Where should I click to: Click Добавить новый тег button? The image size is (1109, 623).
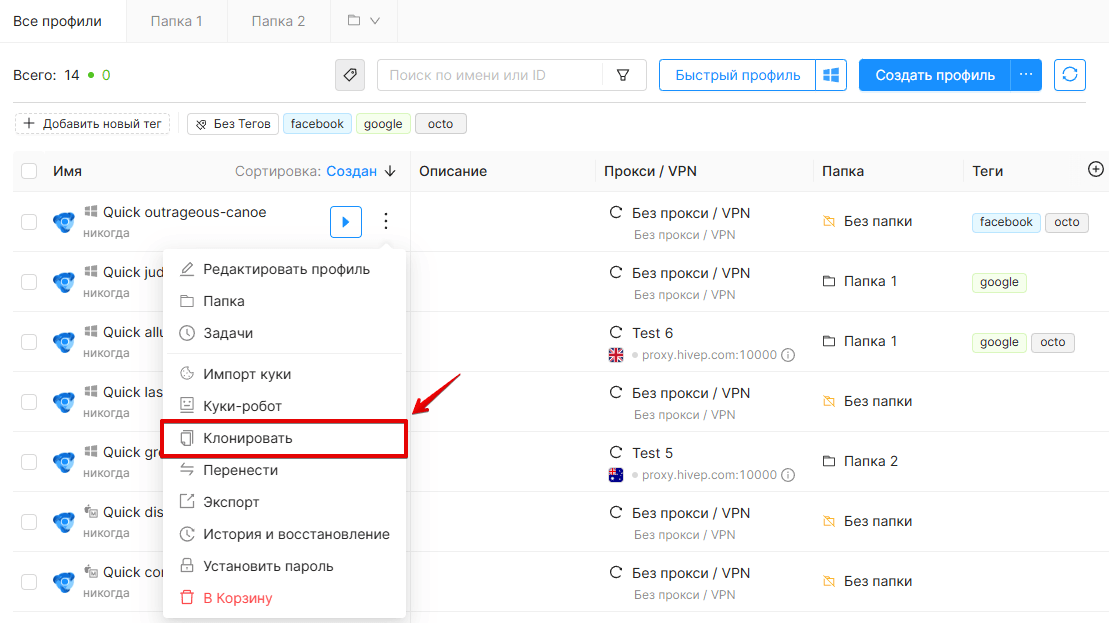coord(93,124)
